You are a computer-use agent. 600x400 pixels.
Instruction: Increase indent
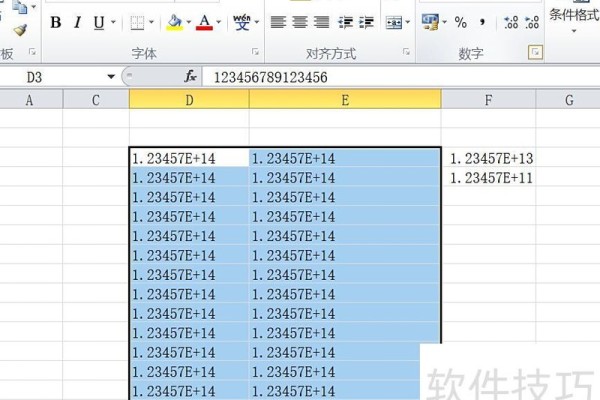(367, 22)
